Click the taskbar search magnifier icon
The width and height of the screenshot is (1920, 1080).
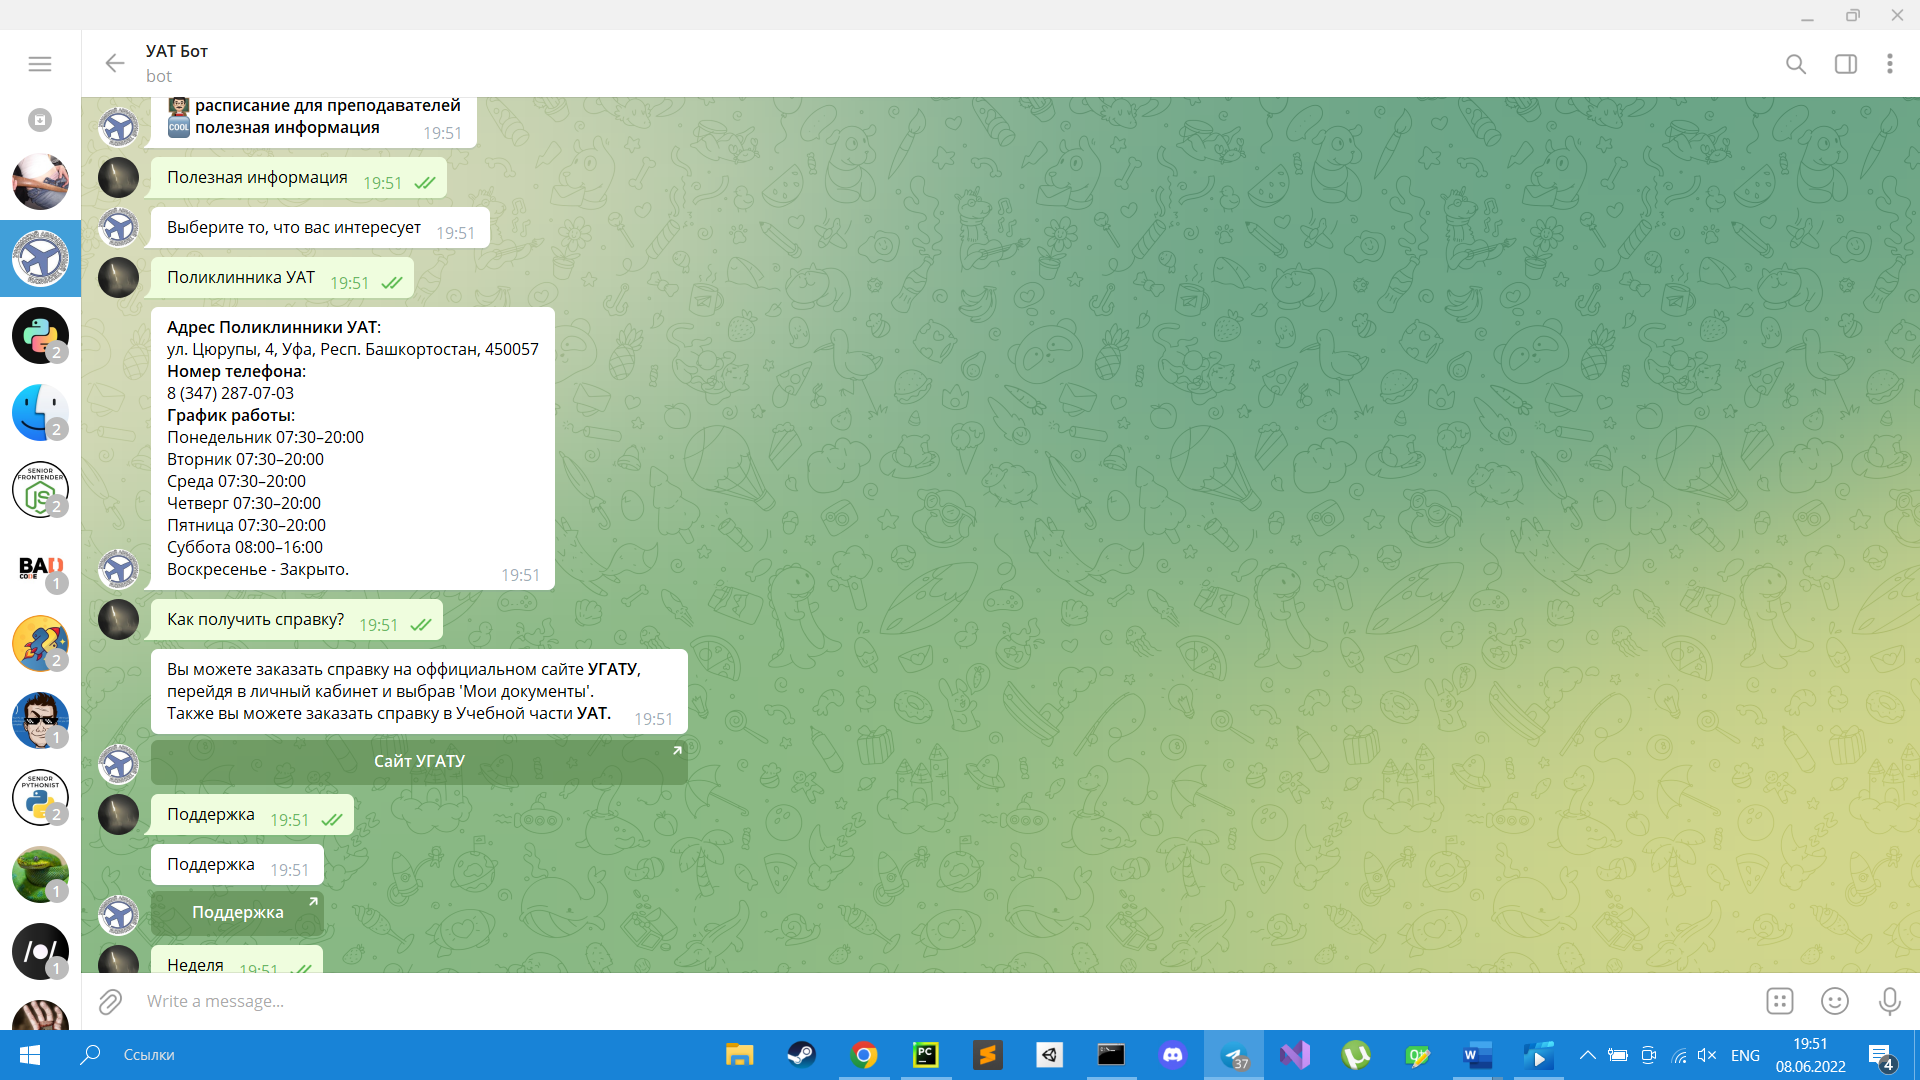[x=91, y=1054]
